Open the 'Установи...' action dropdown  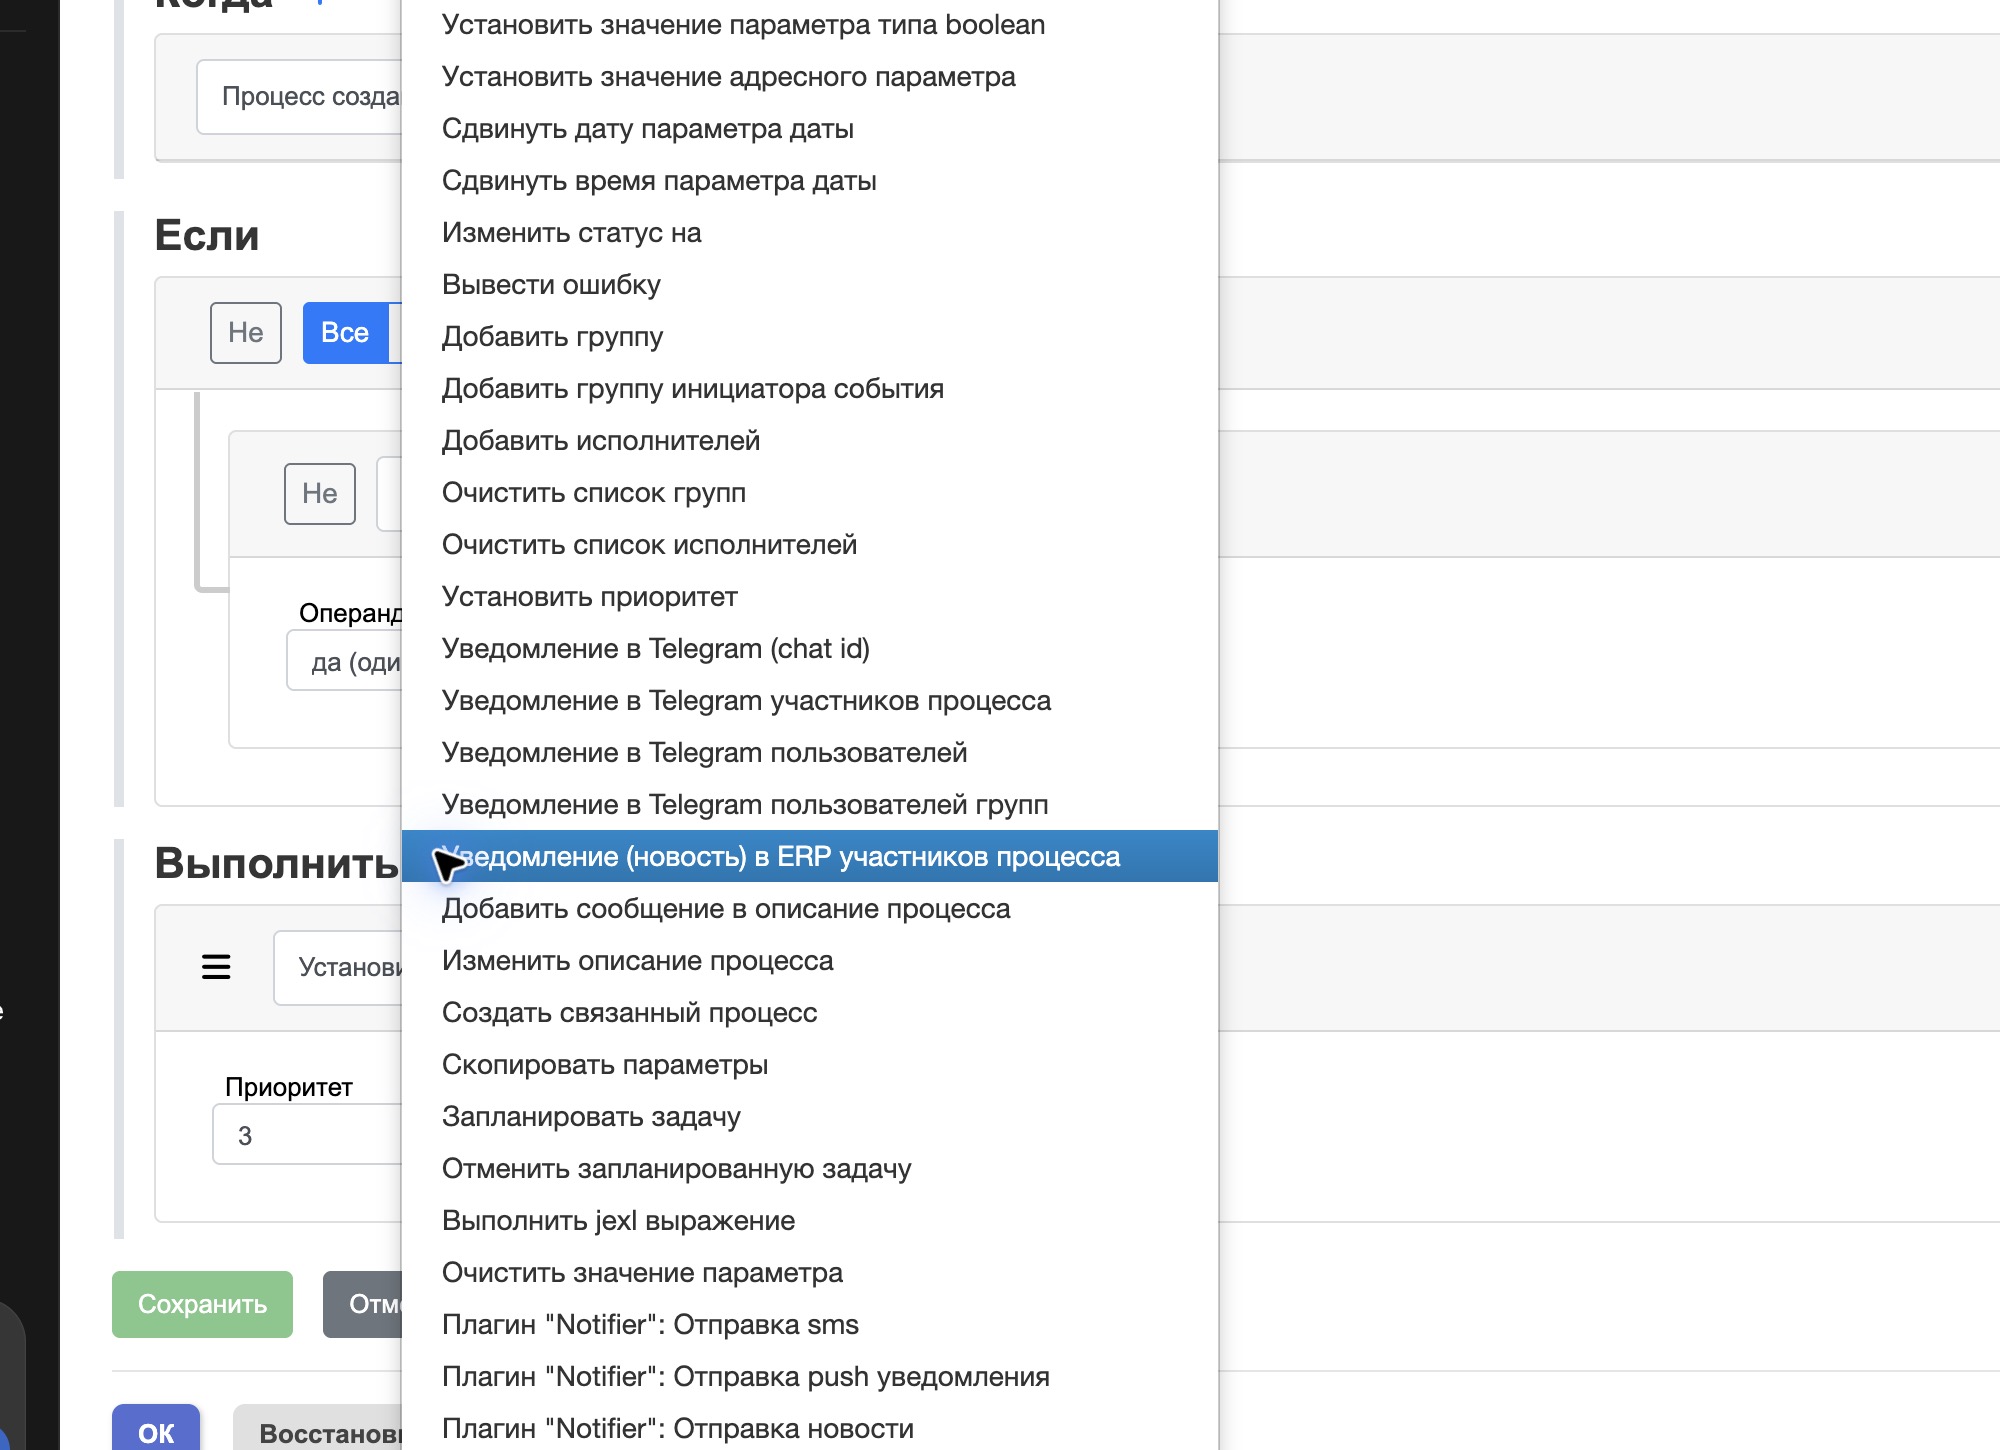click(x=338, y=968)
